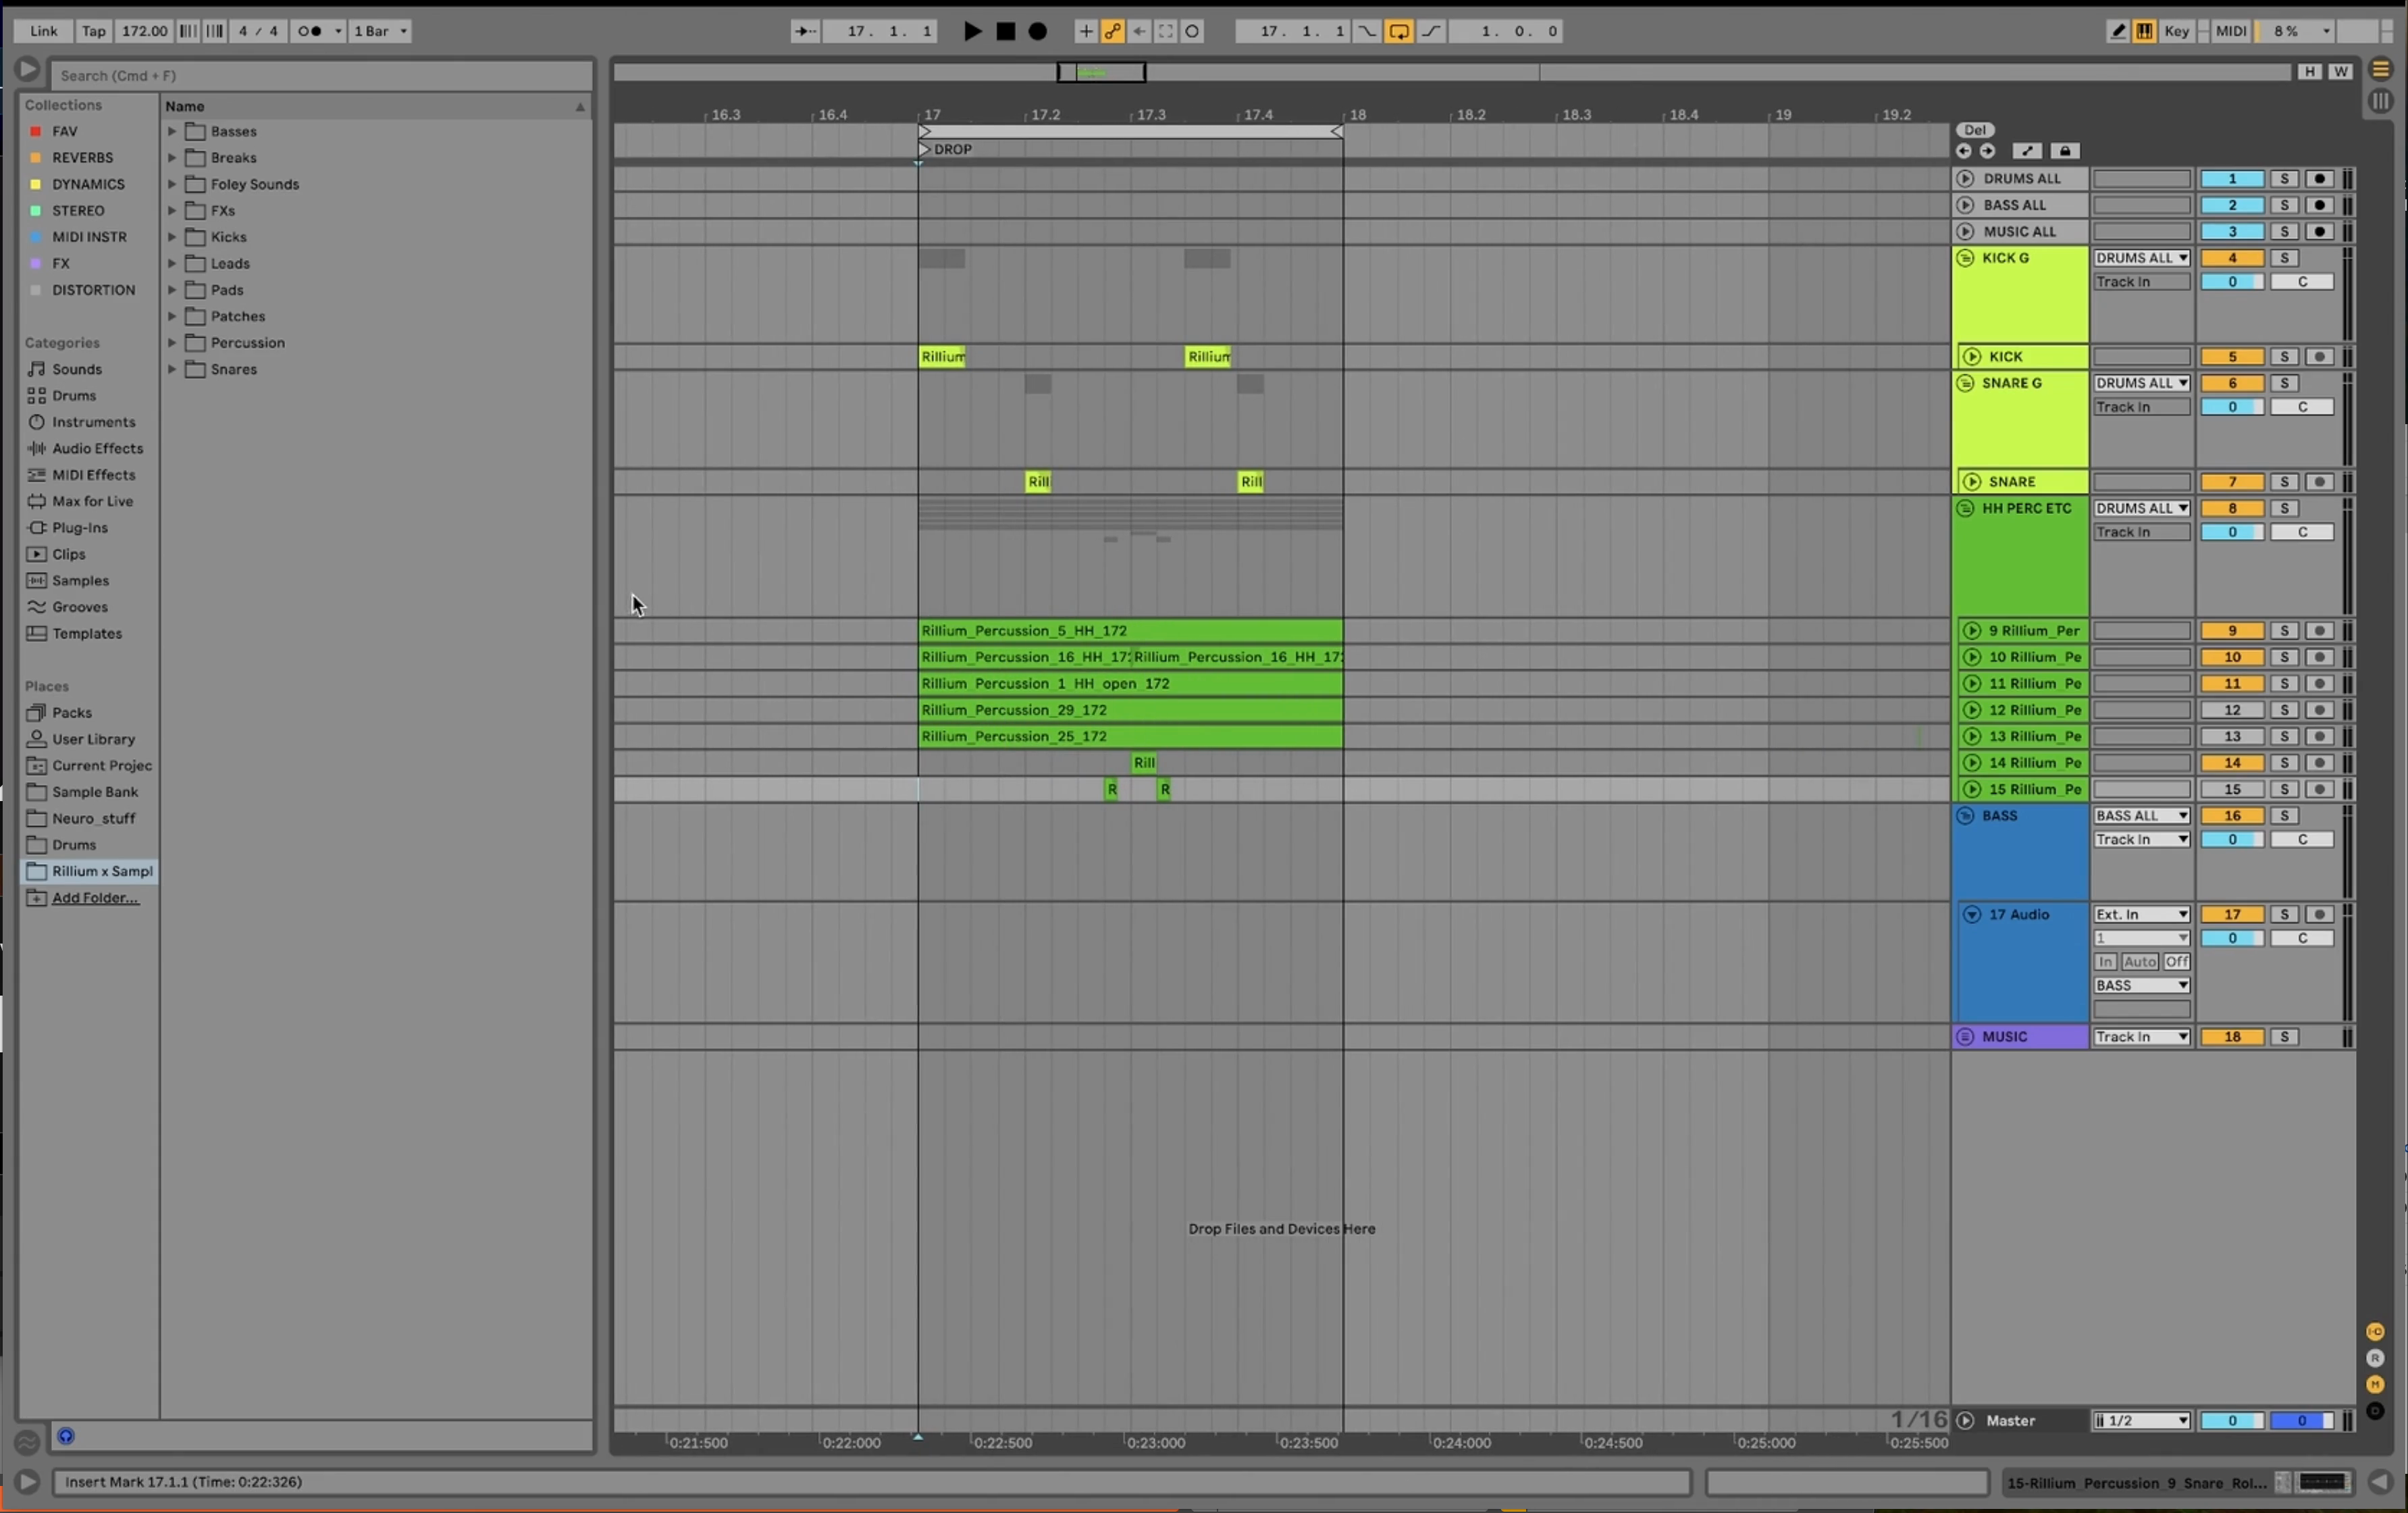2408x1513 pixels.
Task: Open the Sounds category
Action: [x=77, y=369]
